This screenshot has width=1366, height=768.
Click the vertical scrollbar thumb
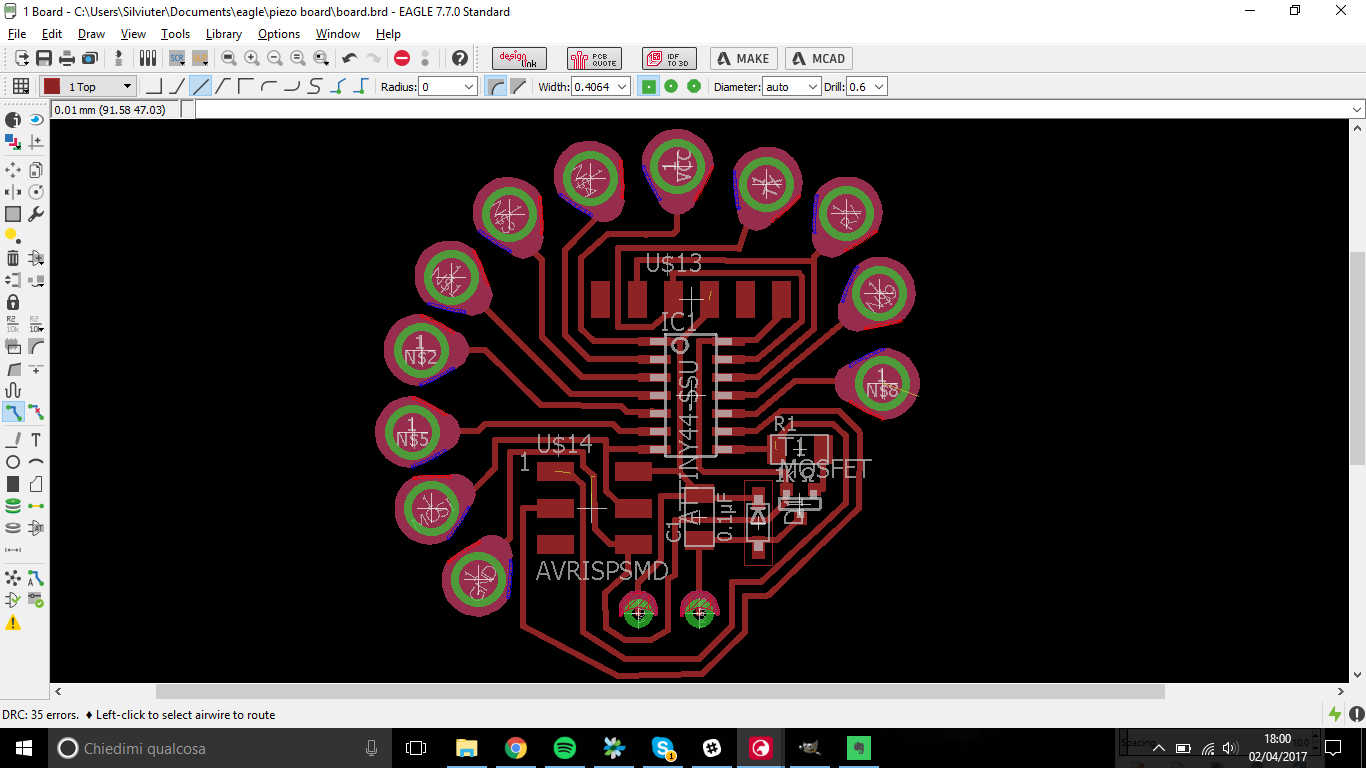tap(1357, 358)
